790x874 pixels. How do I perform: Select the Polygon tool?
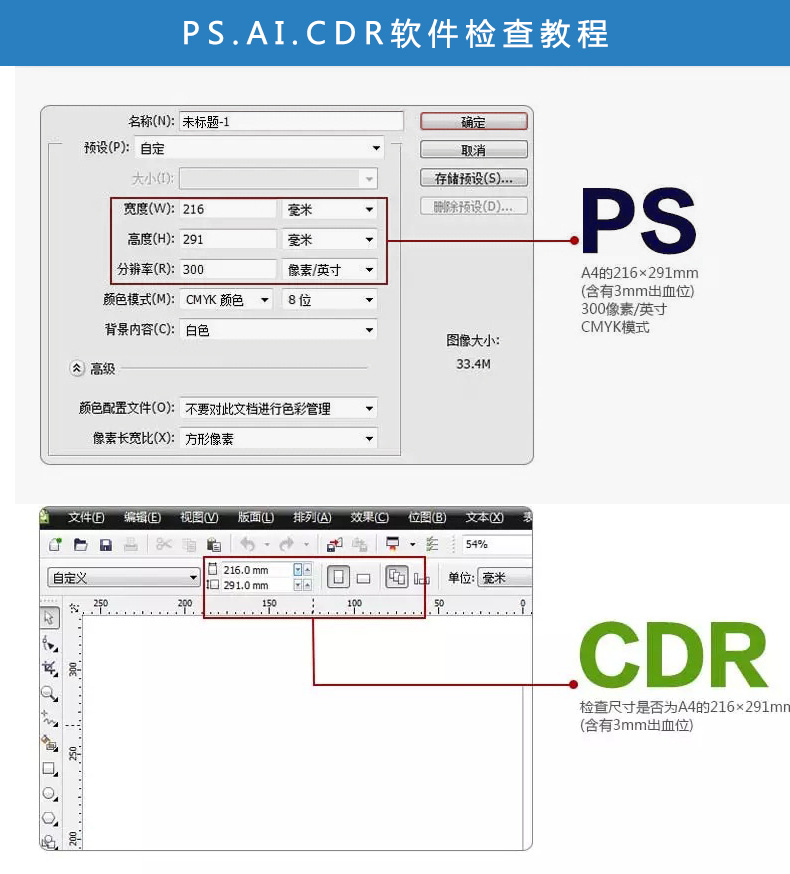tap(50, 818)
